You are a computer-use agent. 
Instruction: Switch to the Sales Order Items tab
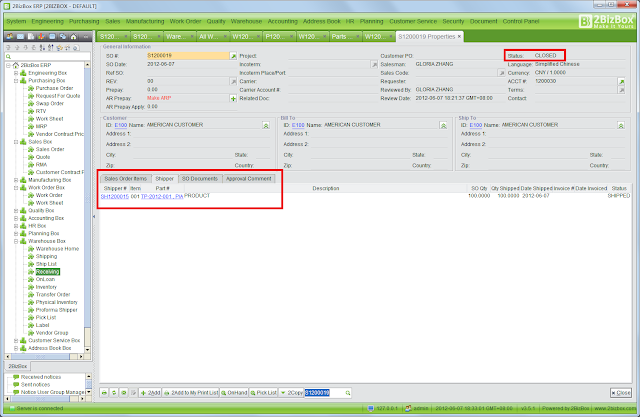pyautogui.click(x=125, y=179)
